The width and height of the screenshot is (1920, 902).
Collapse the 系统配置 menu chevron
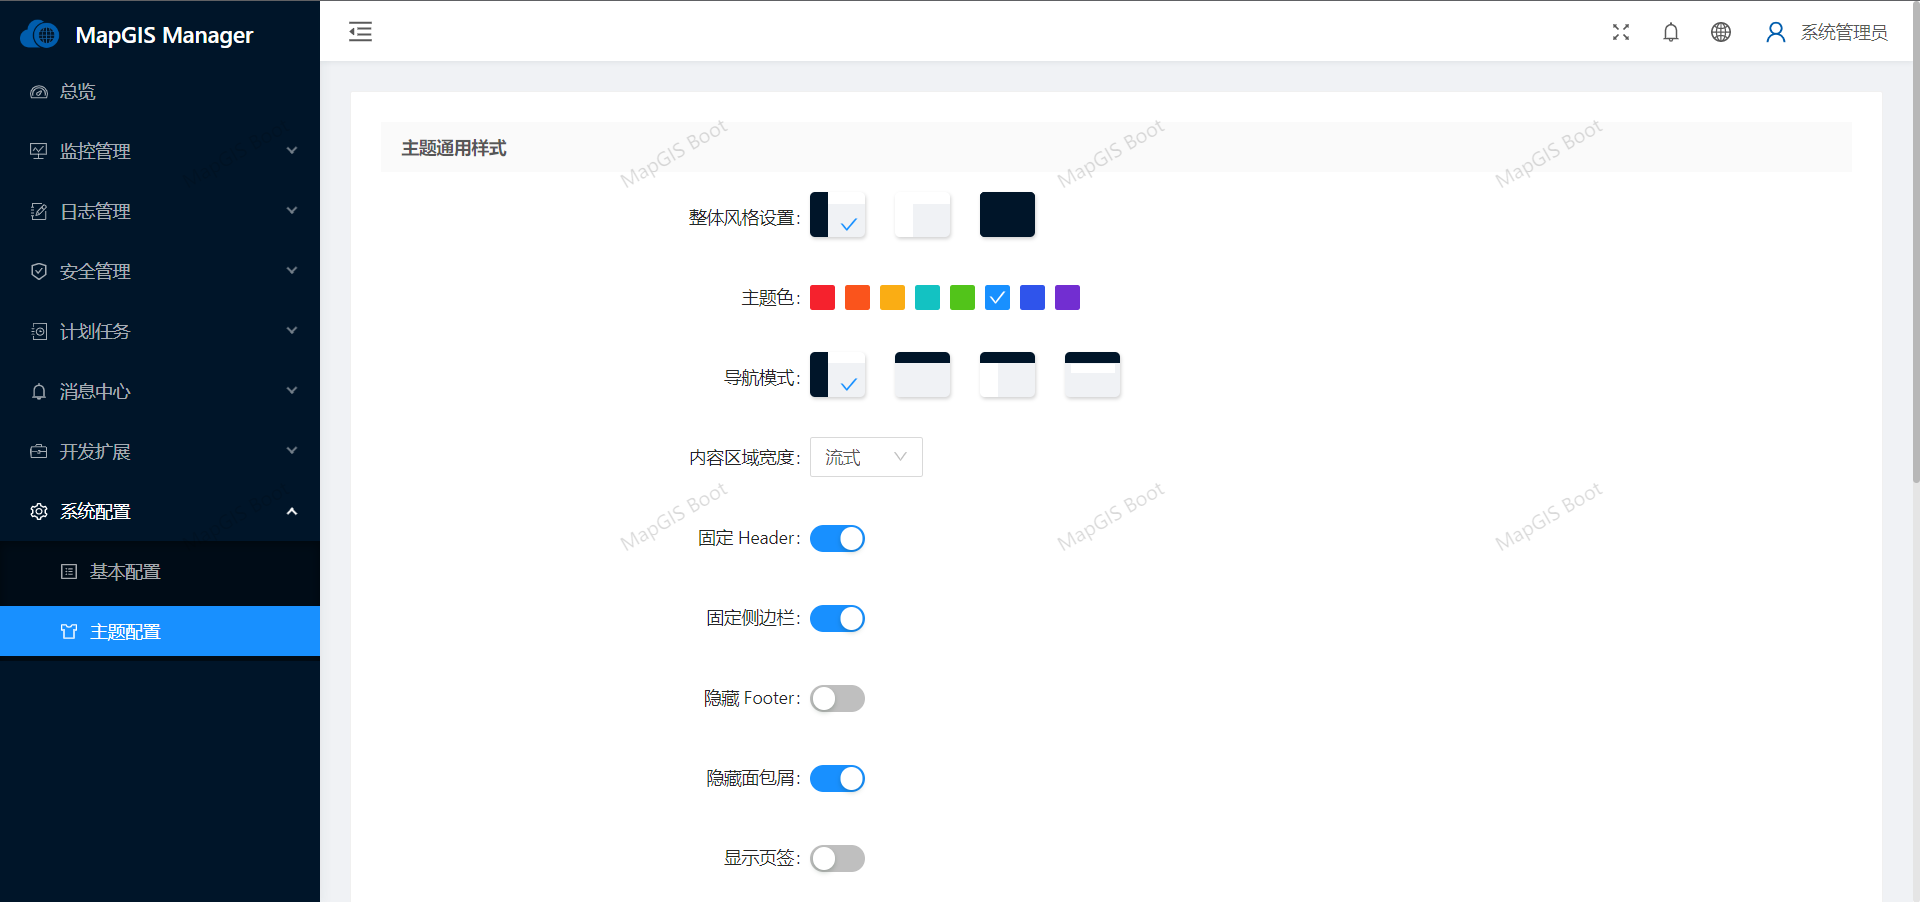click(x=292, y=511)
